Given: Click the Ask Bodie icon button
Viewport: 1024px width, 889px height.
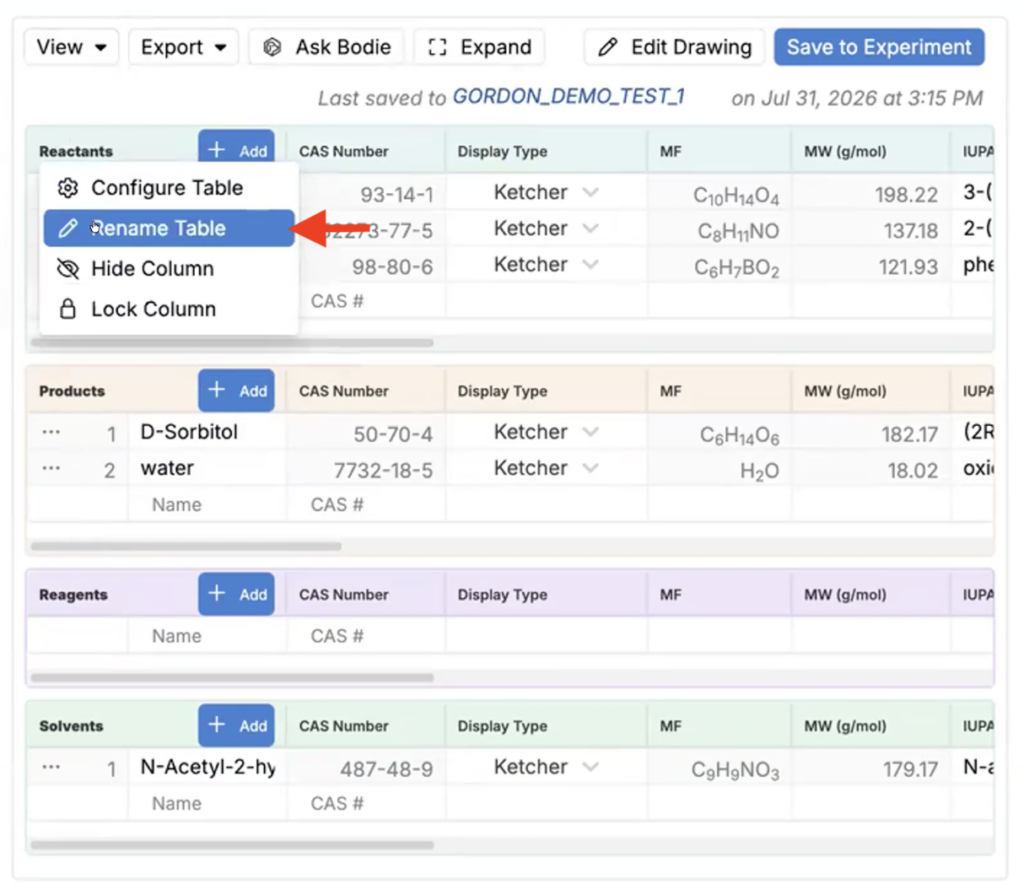Looking at the screenshot, I should [272, 47].
